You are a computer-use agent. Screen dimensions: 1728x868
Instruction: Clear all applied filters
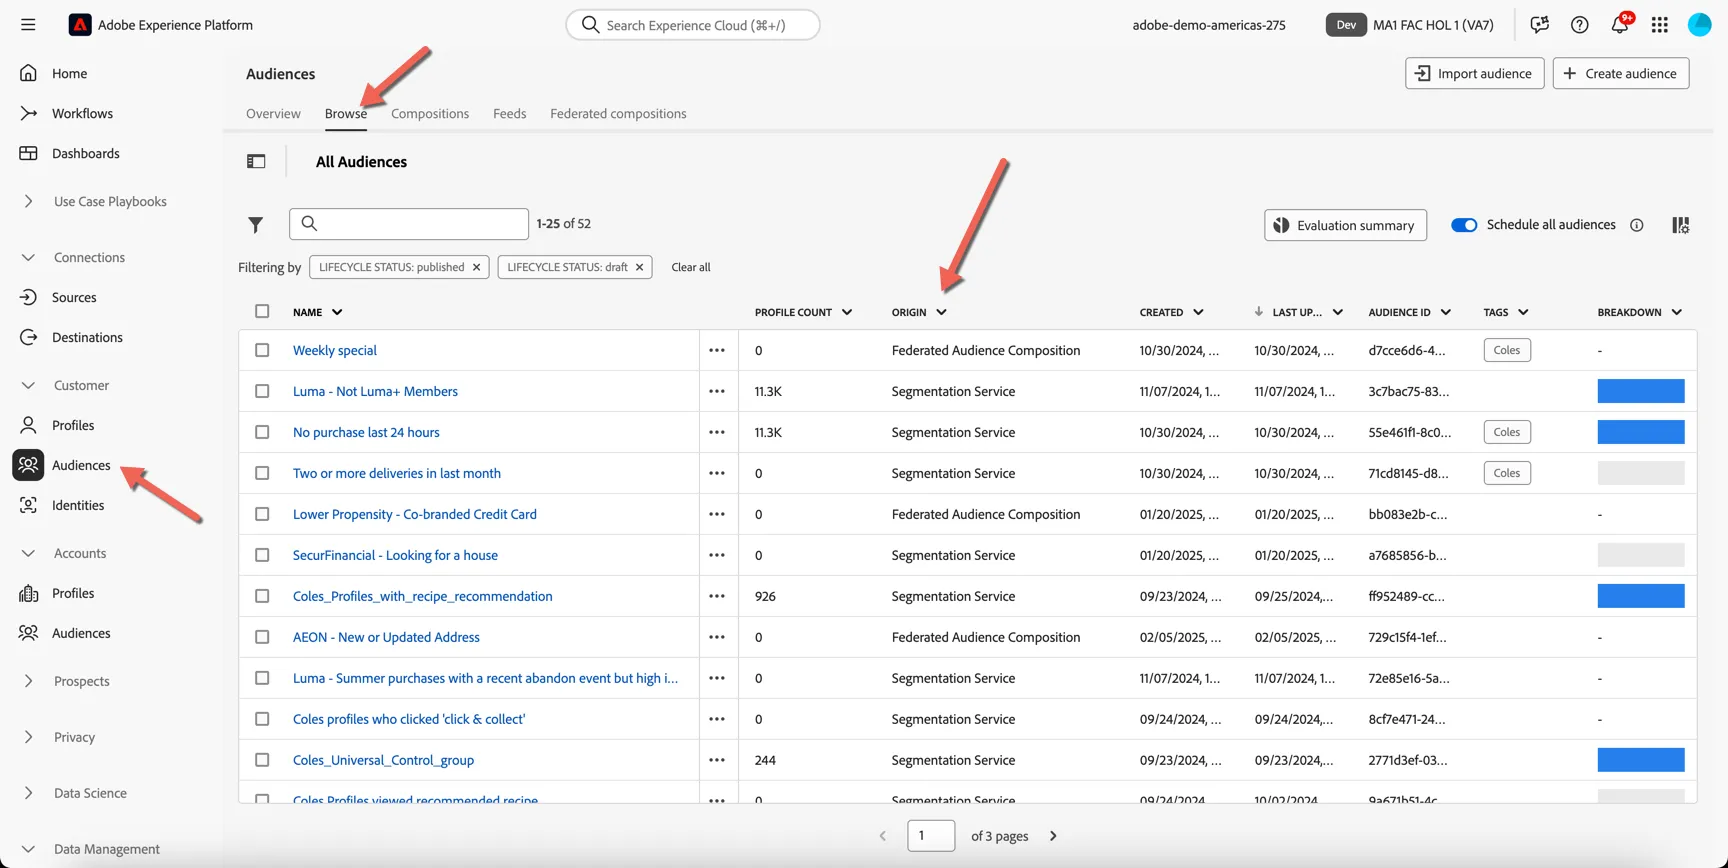691,268
